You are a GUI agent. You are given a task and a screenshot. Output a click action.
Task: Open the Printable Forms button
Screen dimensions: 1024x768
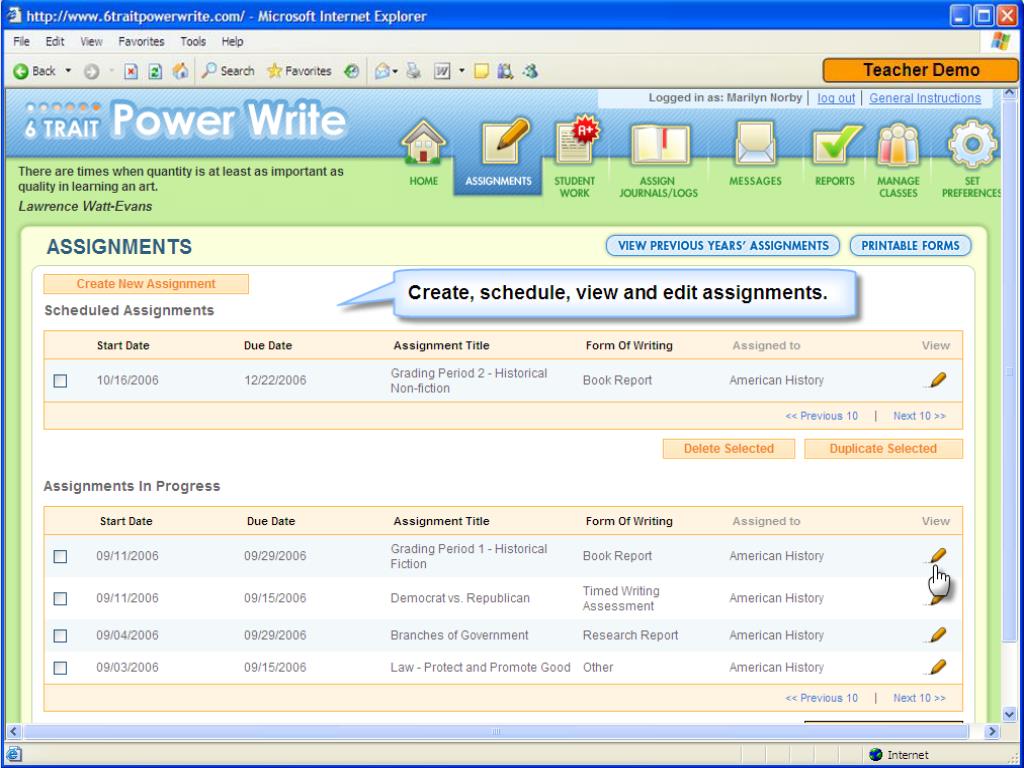(x=910, y=246)
